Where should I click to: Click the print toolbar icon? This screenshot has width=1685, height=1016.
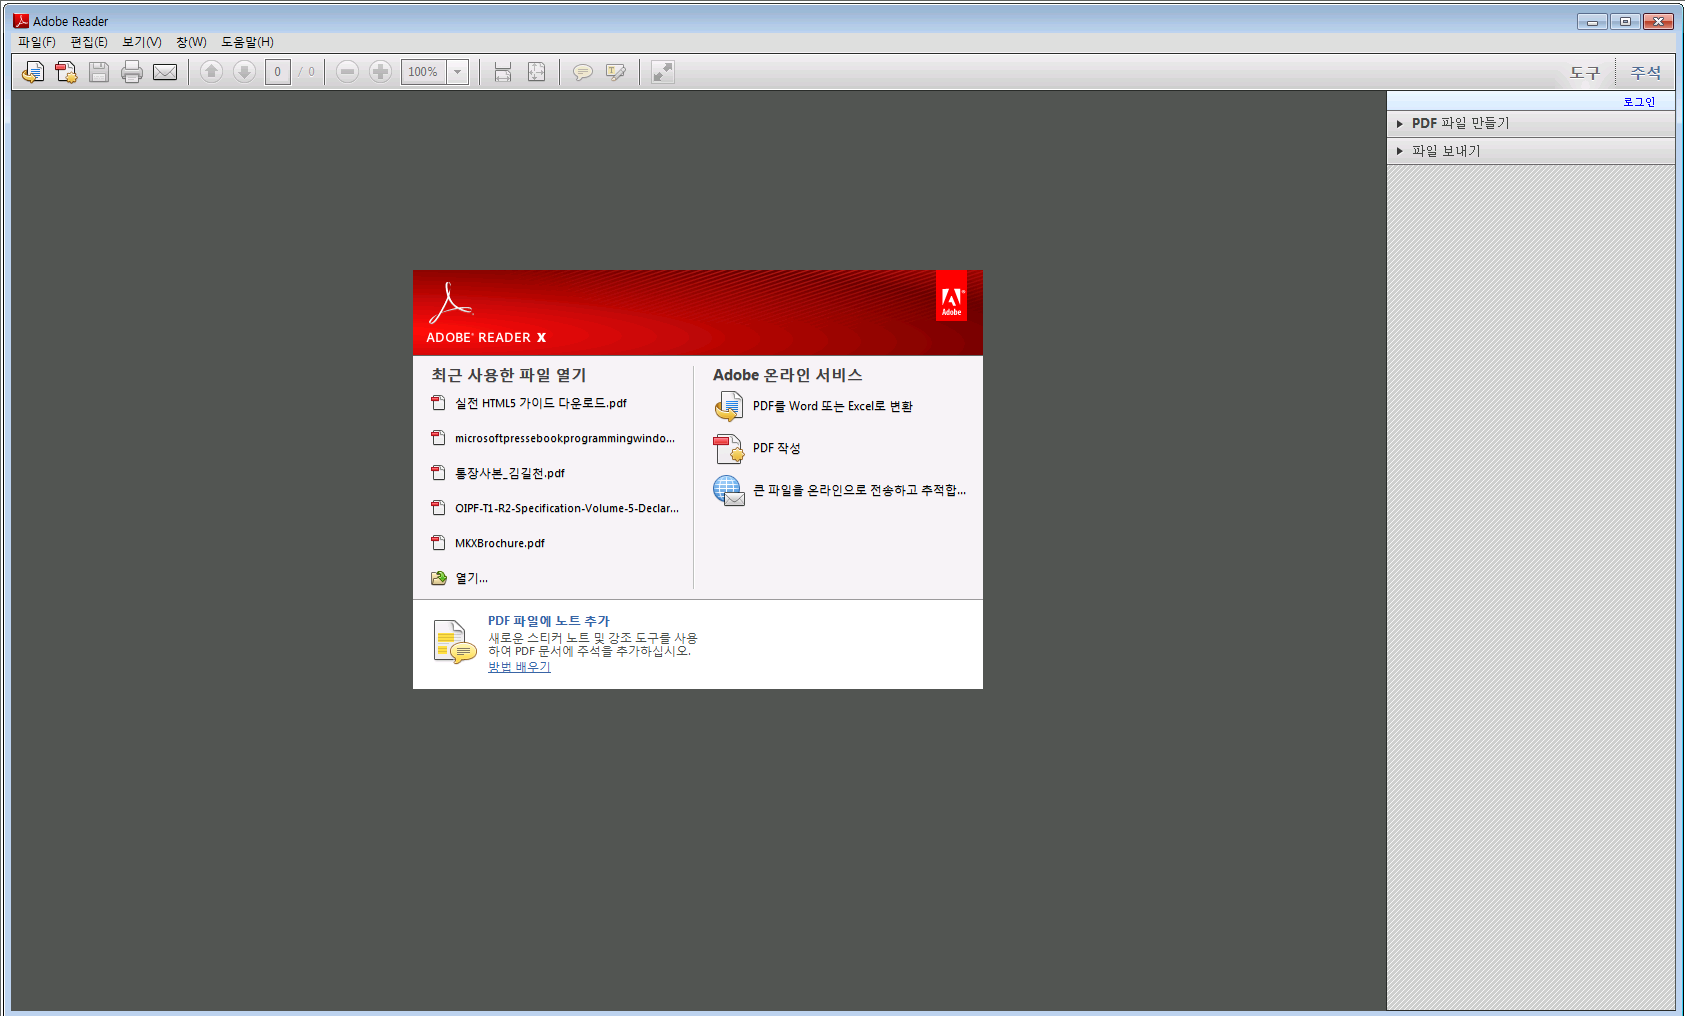click(x=132, y=72)
